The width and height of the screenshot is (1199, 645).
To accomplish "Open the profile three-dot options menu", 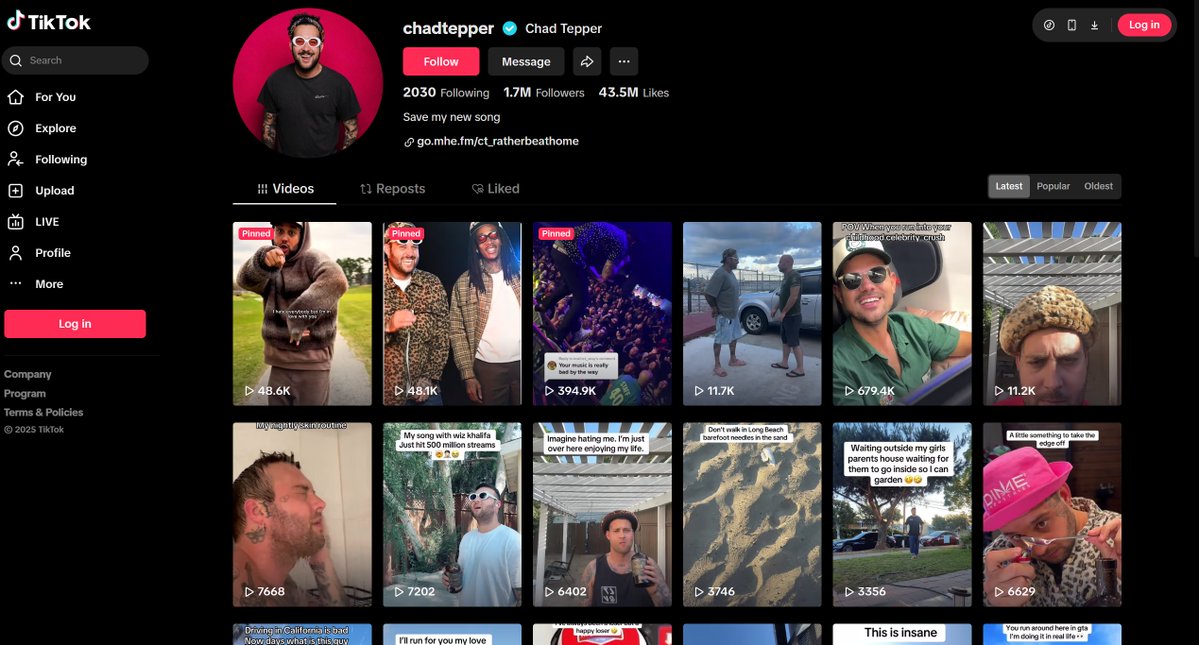I will 624,61.
